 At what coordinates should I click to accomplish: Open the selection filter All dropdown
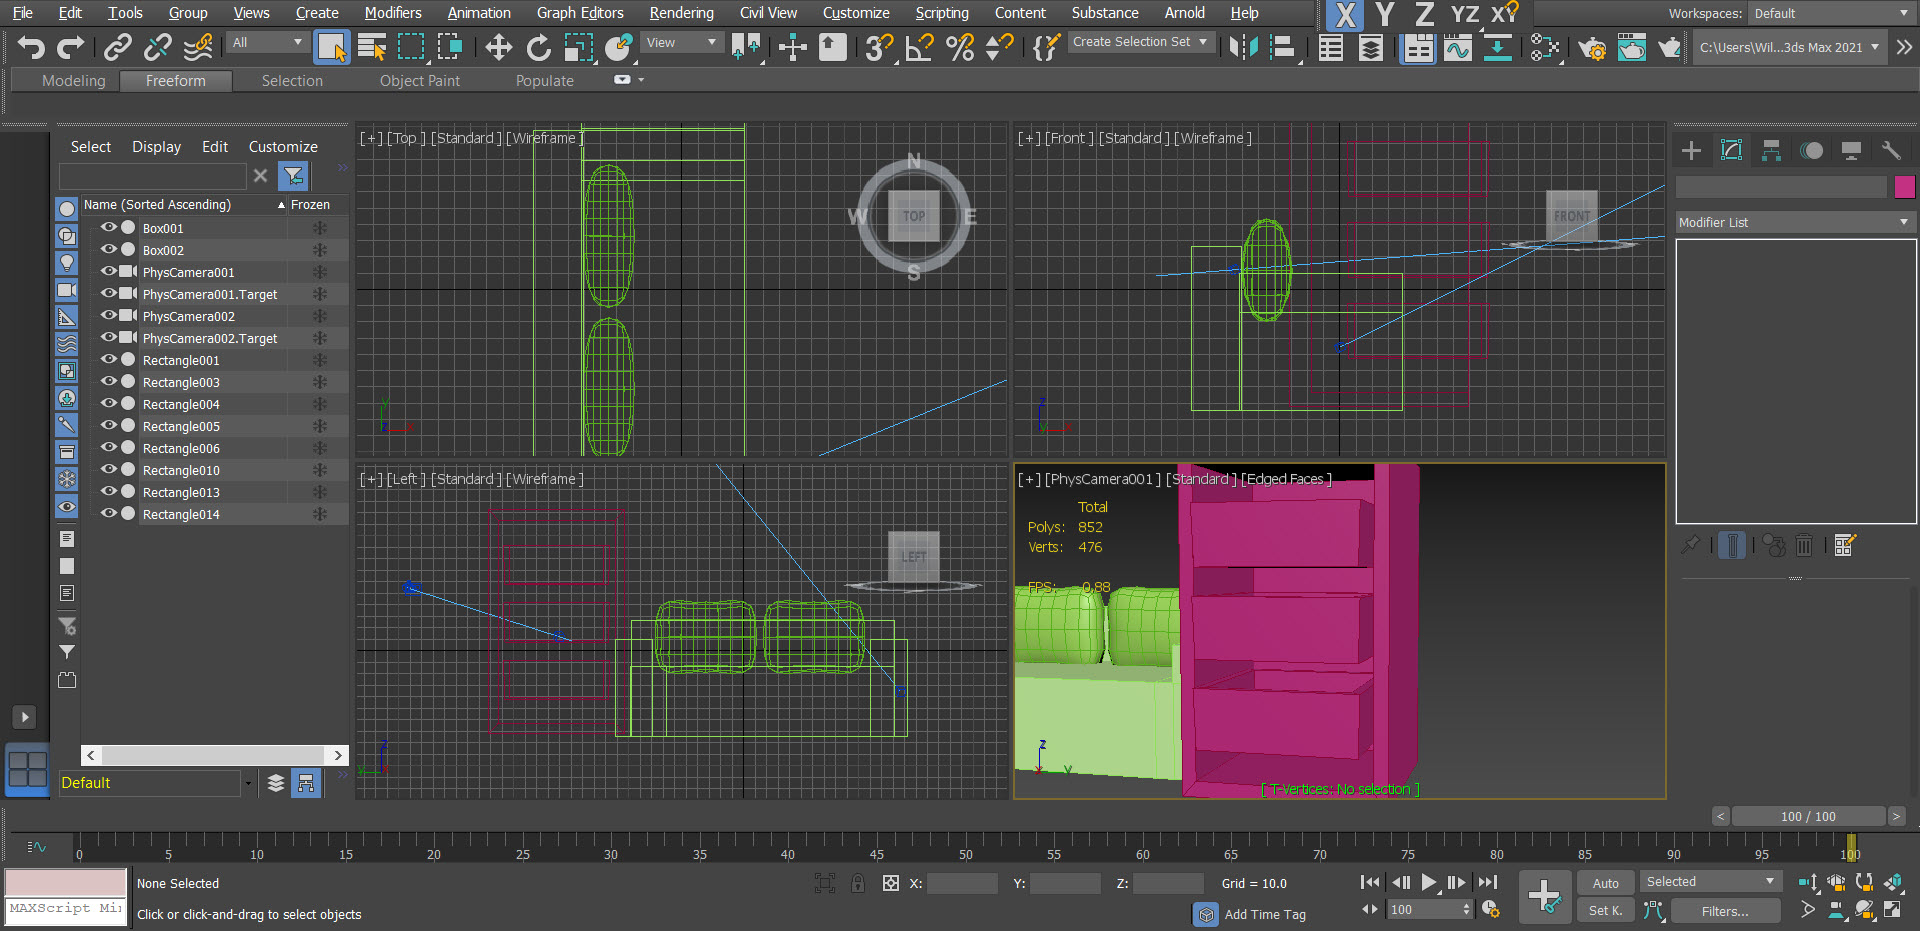pyautogui.click(x=267, y=43)
